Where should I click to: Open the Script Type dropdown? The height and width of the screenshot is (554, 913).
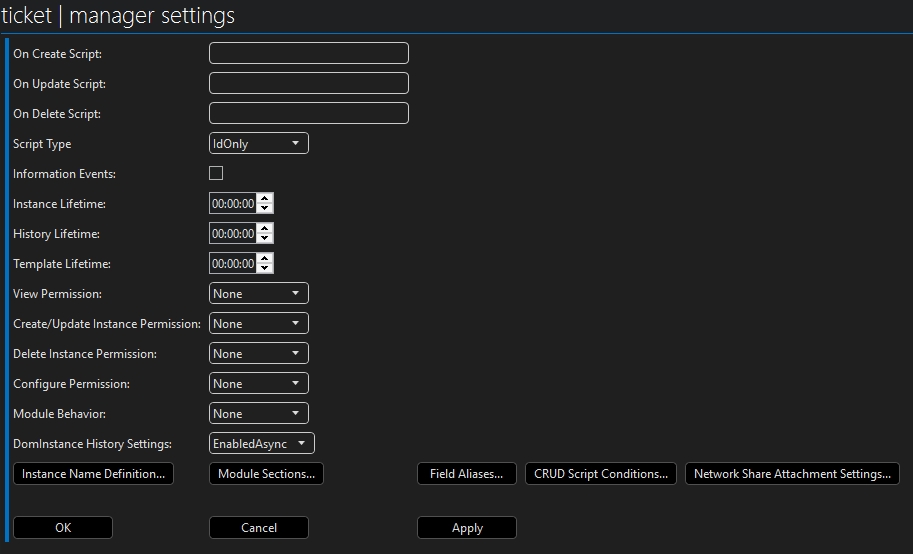(258, 144)
